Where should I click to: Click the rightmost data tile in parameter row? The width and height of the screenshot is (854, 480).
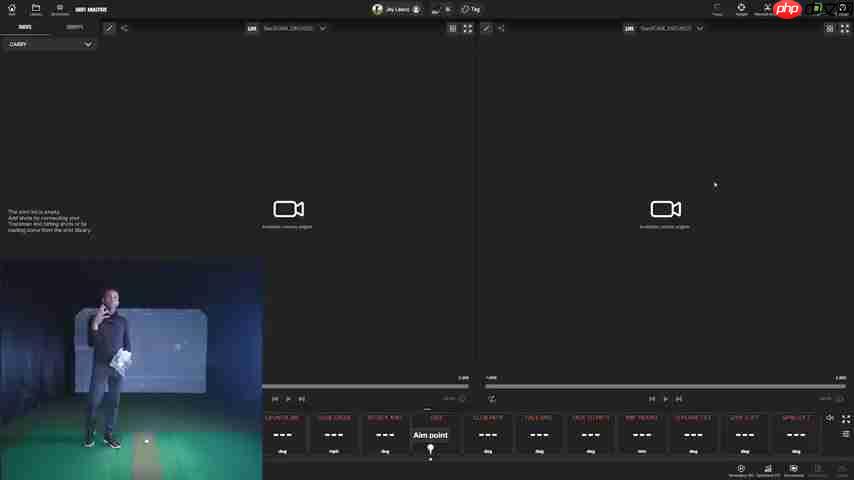[796, 435]
